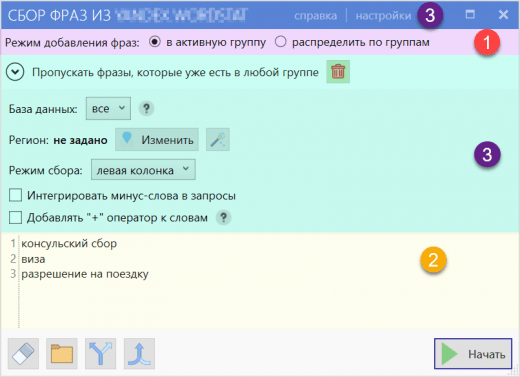Click the "Пропускать фразы, которые уже есть" option text
This screenshot has height=377, width=520.
pos(175,72)
